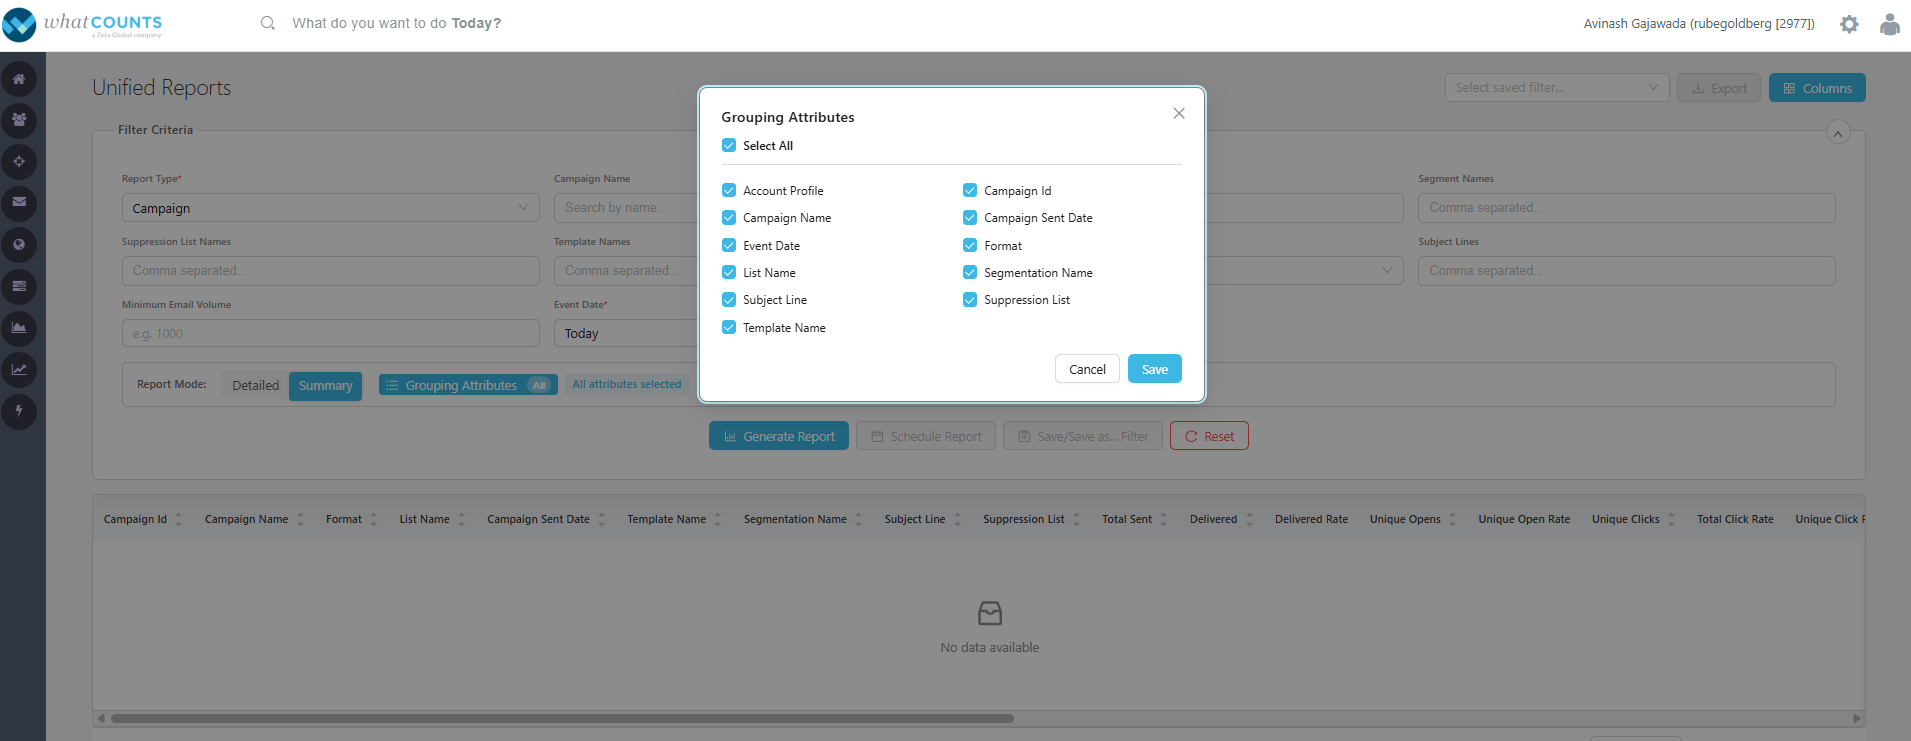Viewport: 1911px width, 741px height.
Task: Focus the top search bar field
Action: coord(396,23)
